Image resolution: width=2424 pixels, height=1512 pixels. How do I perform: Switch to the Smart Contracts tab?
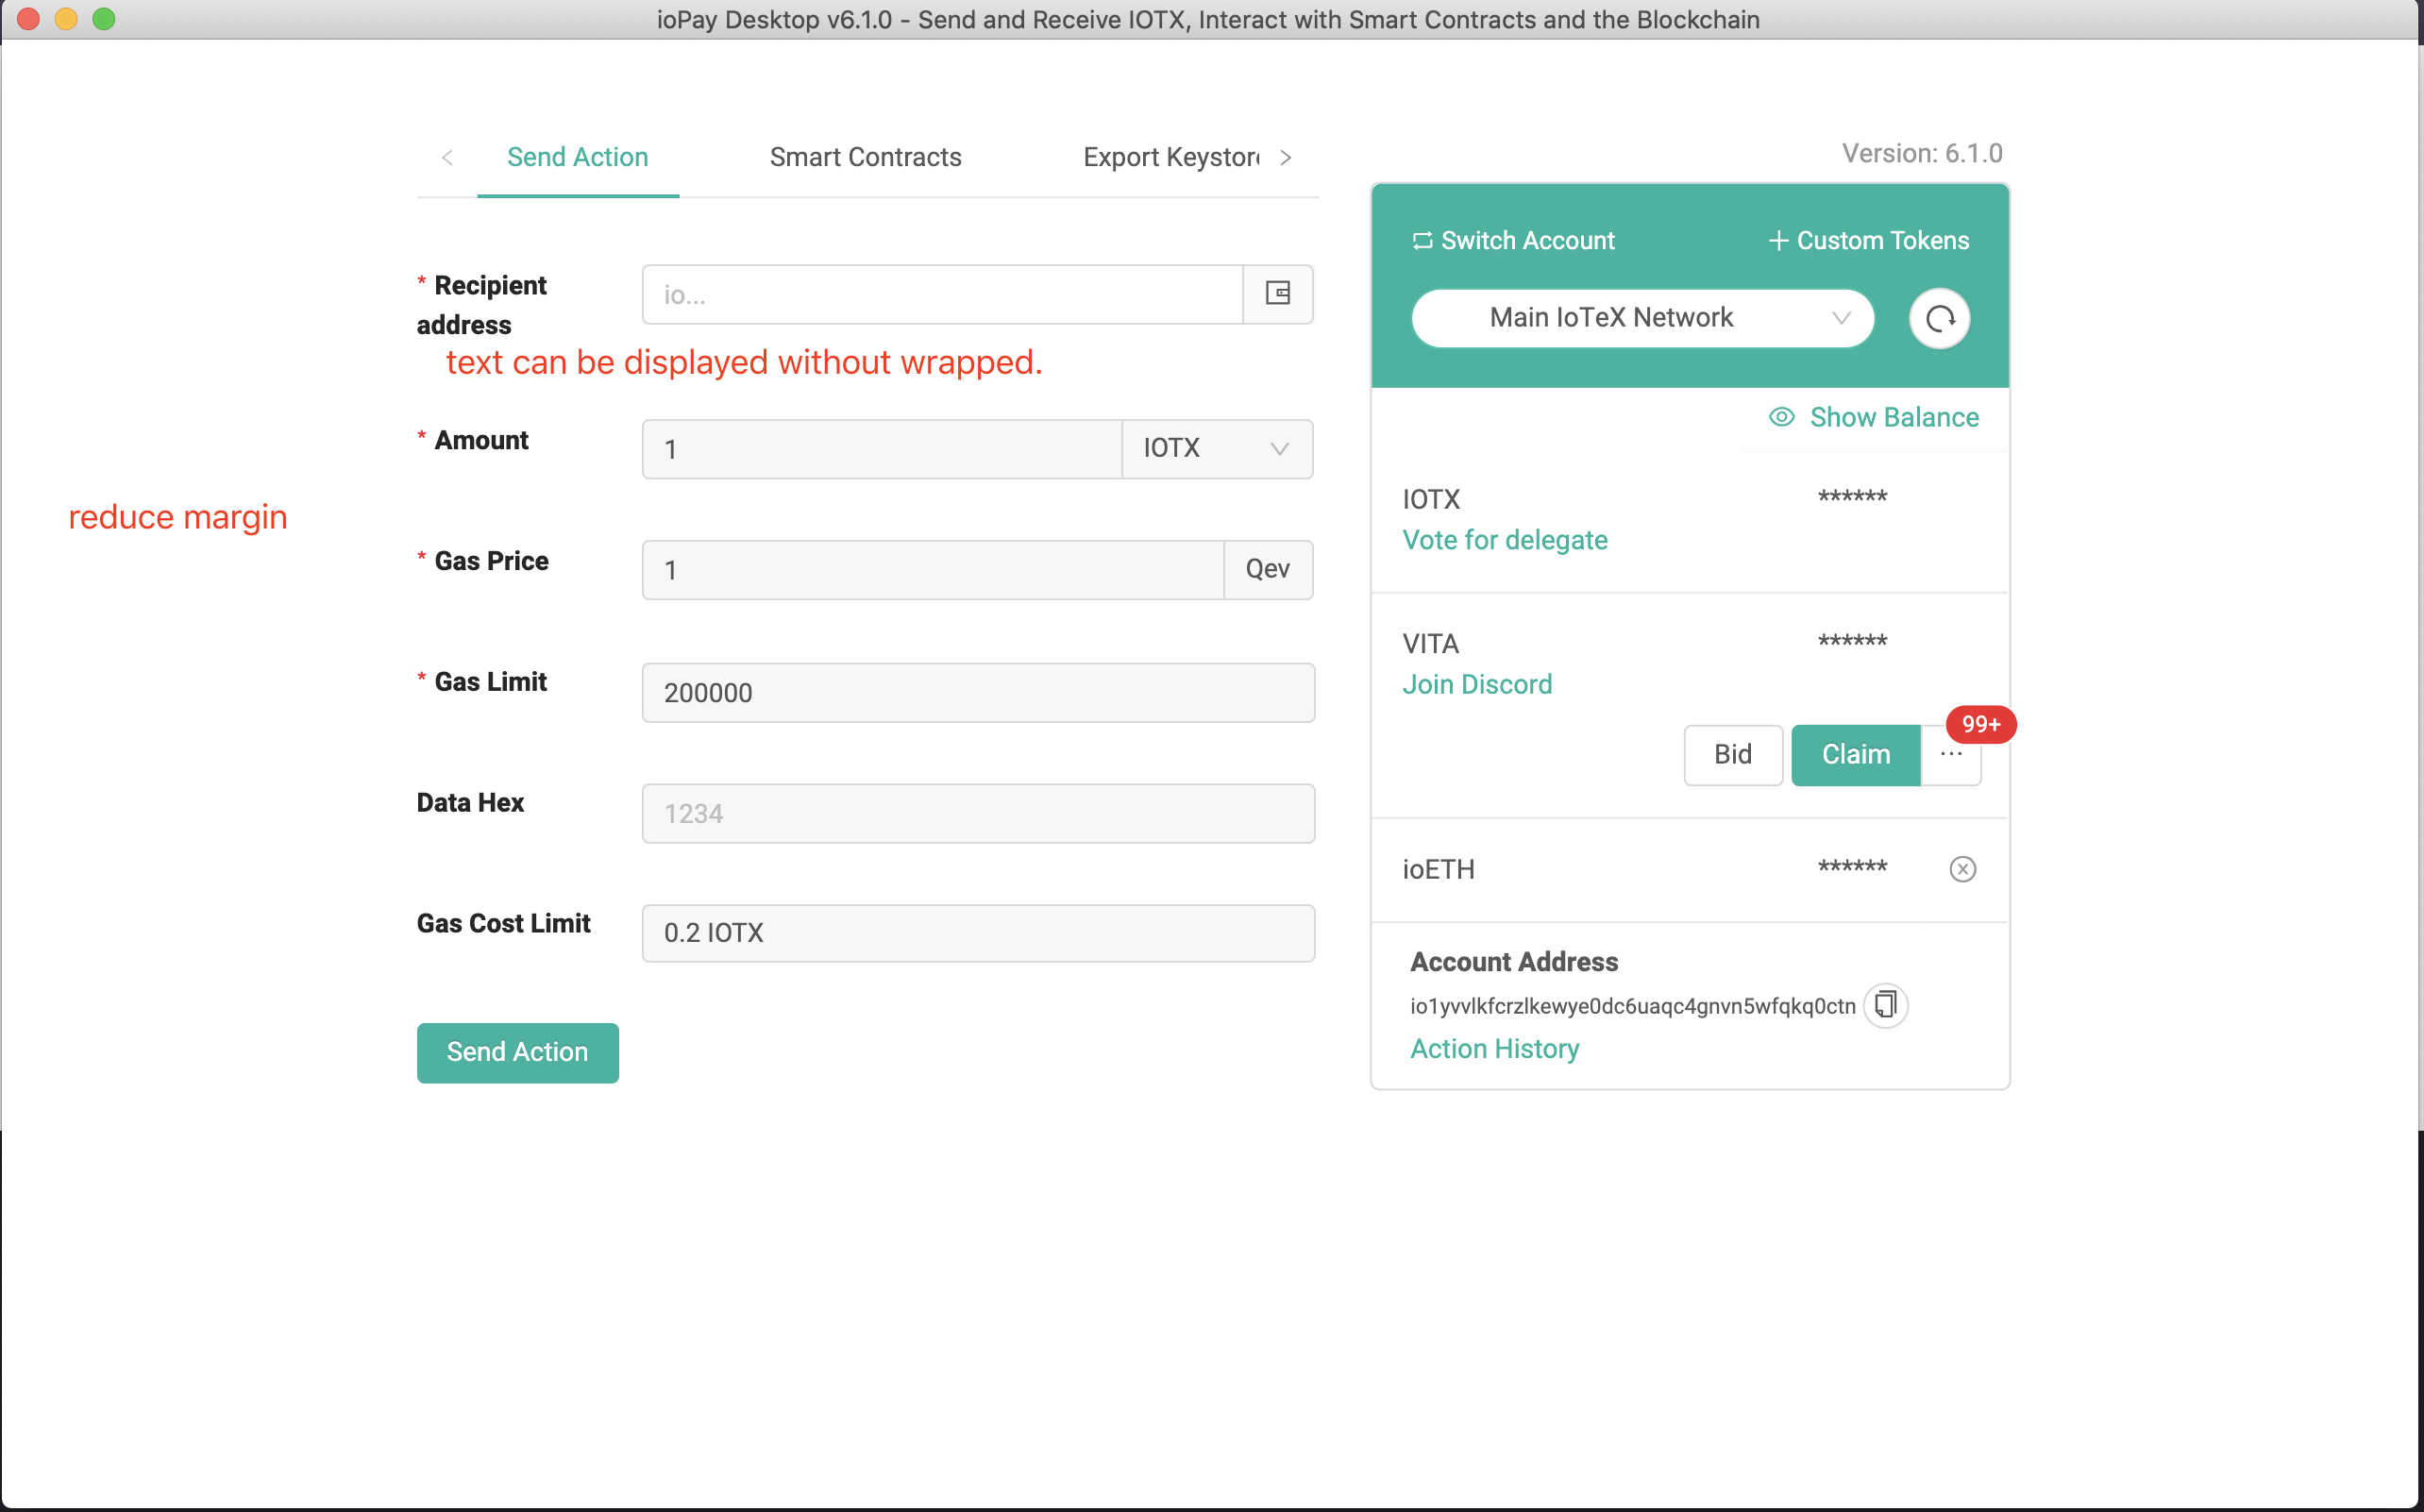click(864, 157)
